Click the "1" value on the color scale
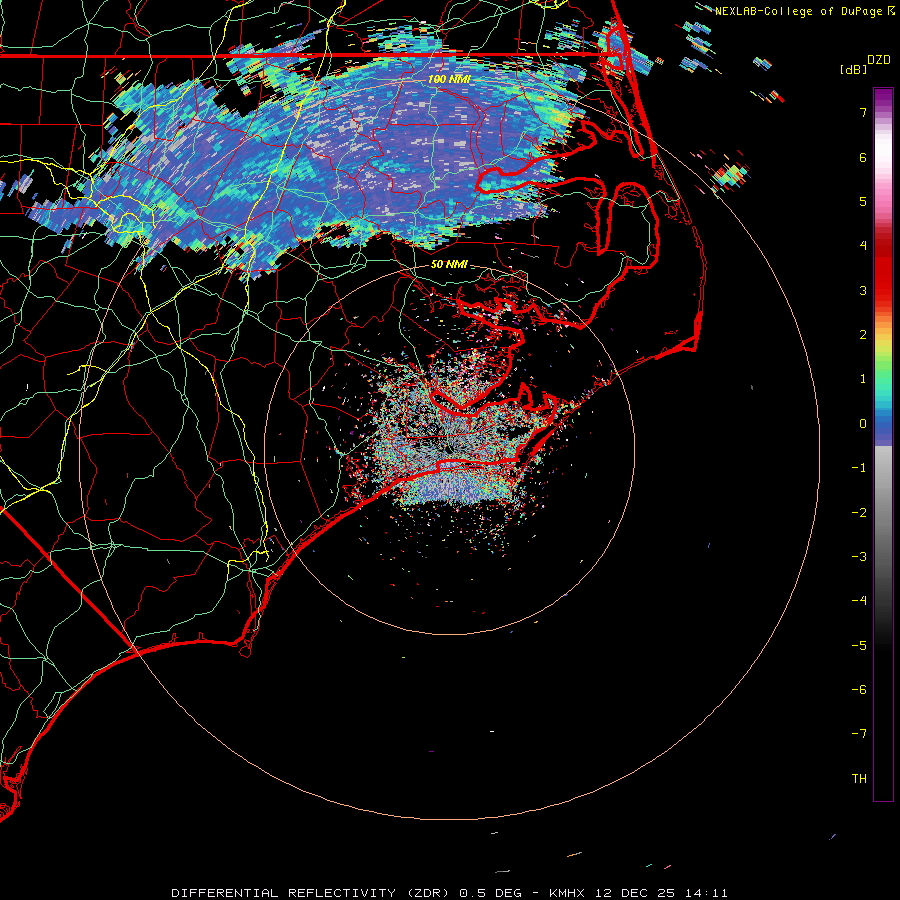Viewport: 900px width, 900px height. [x=863, y=379]
